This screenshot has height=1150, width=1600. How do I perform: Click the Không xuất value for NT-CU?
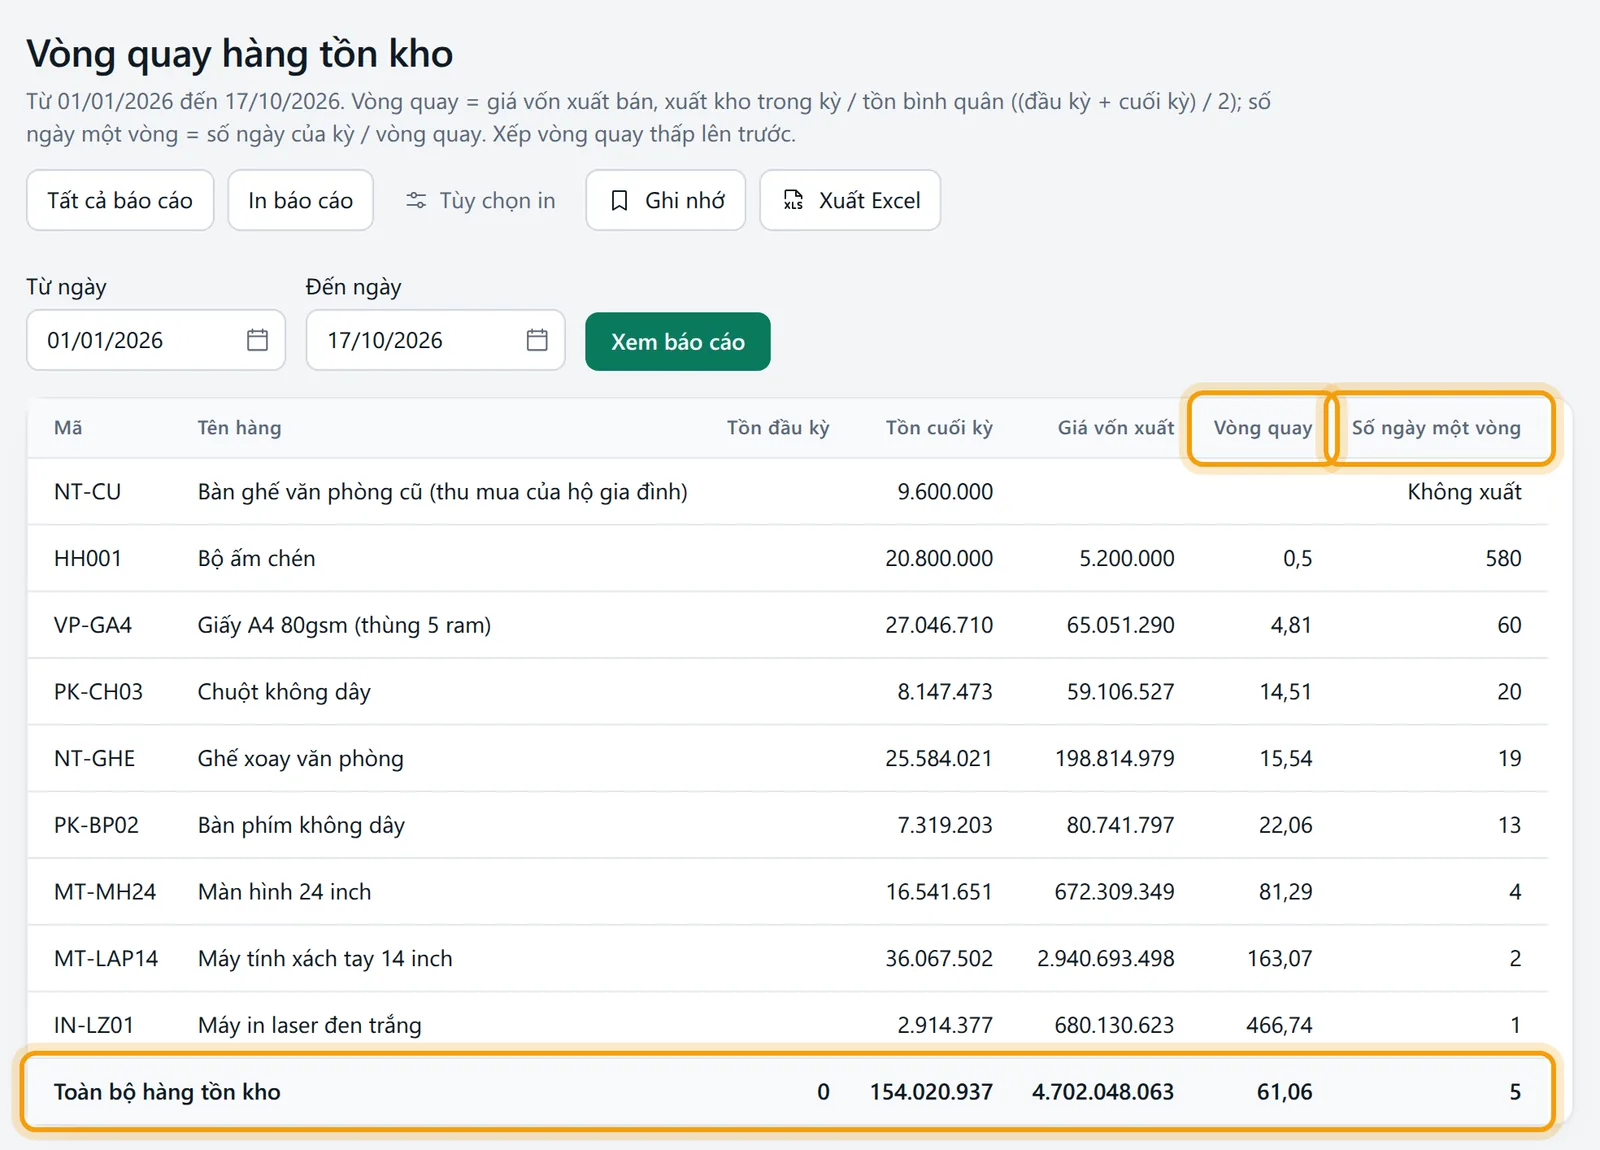click(1464, 492)
